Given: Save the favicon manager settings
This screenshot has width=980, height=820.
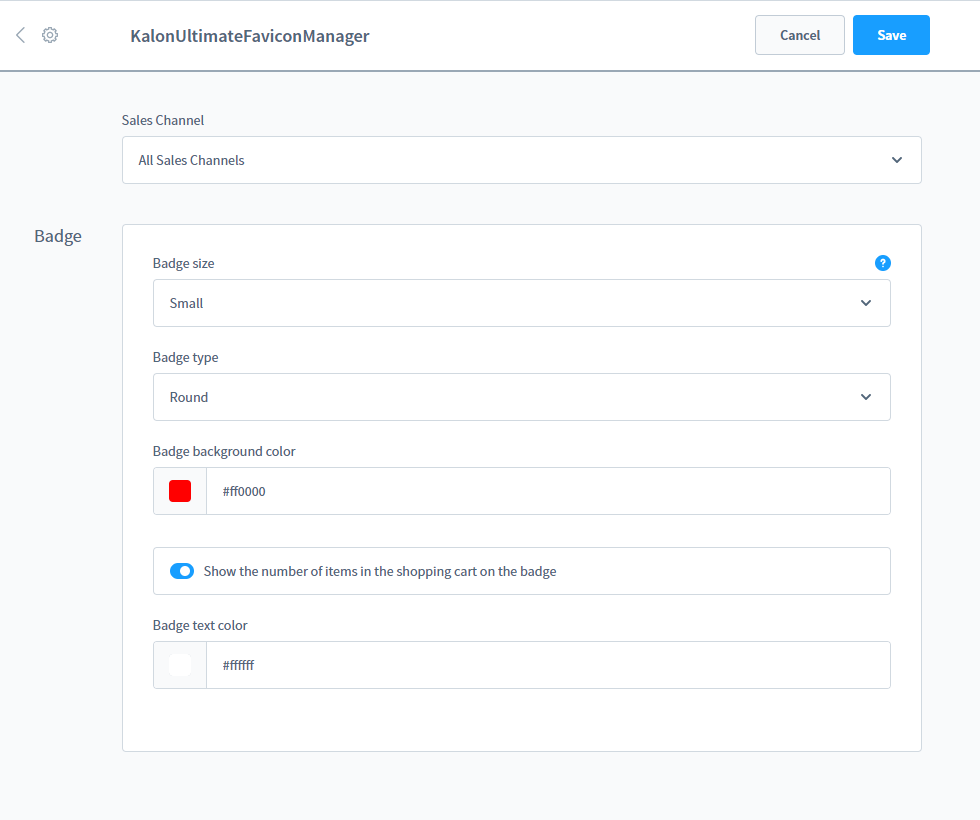Looking at the screenshot, I should pos(891,35).
